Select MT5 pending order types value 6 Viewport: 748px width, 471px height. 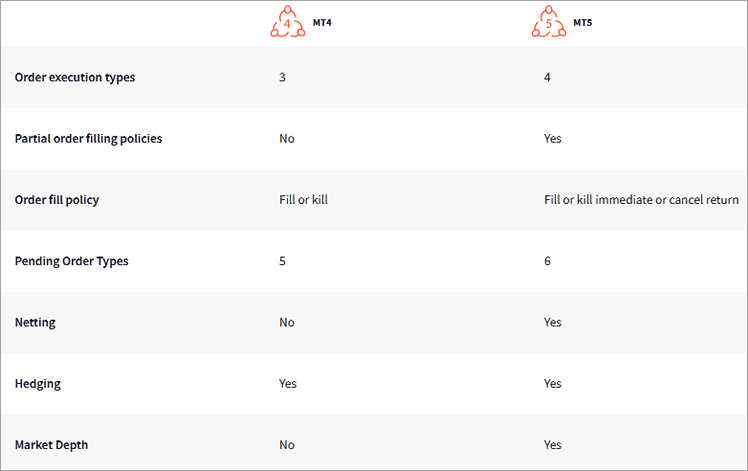[547, 261]
